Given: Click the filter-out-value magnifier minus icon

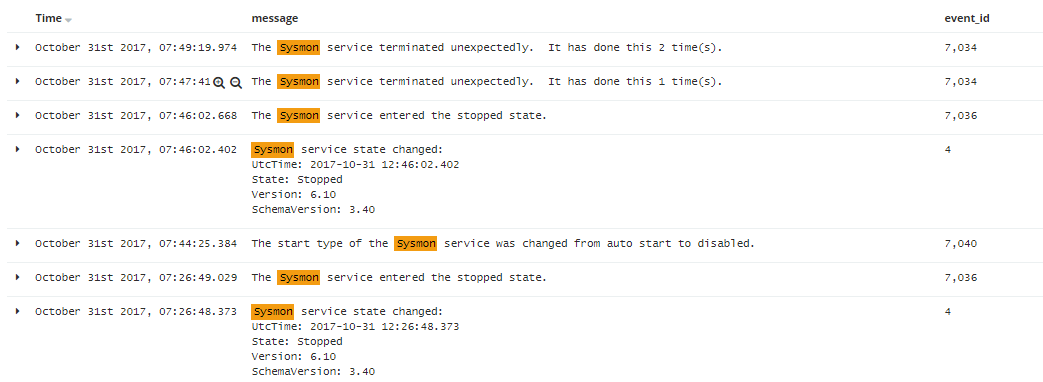Looking at the screenshot, I should tap(236, 83).
